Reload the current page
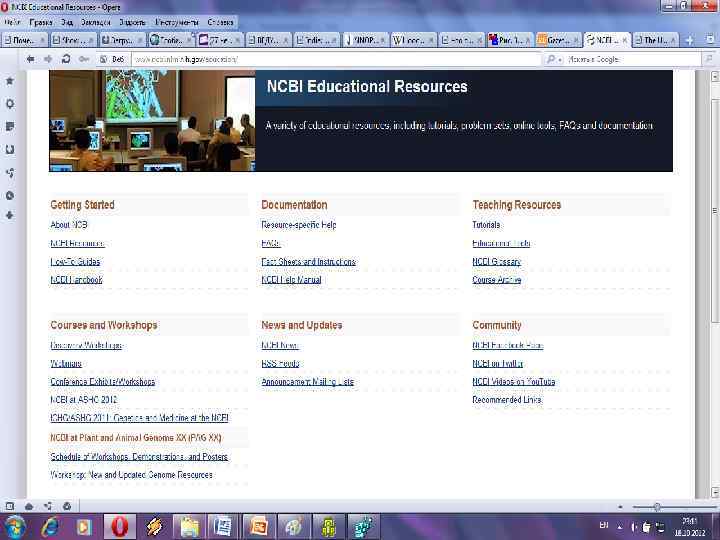The image size is (720, 540). click(66, 59)
